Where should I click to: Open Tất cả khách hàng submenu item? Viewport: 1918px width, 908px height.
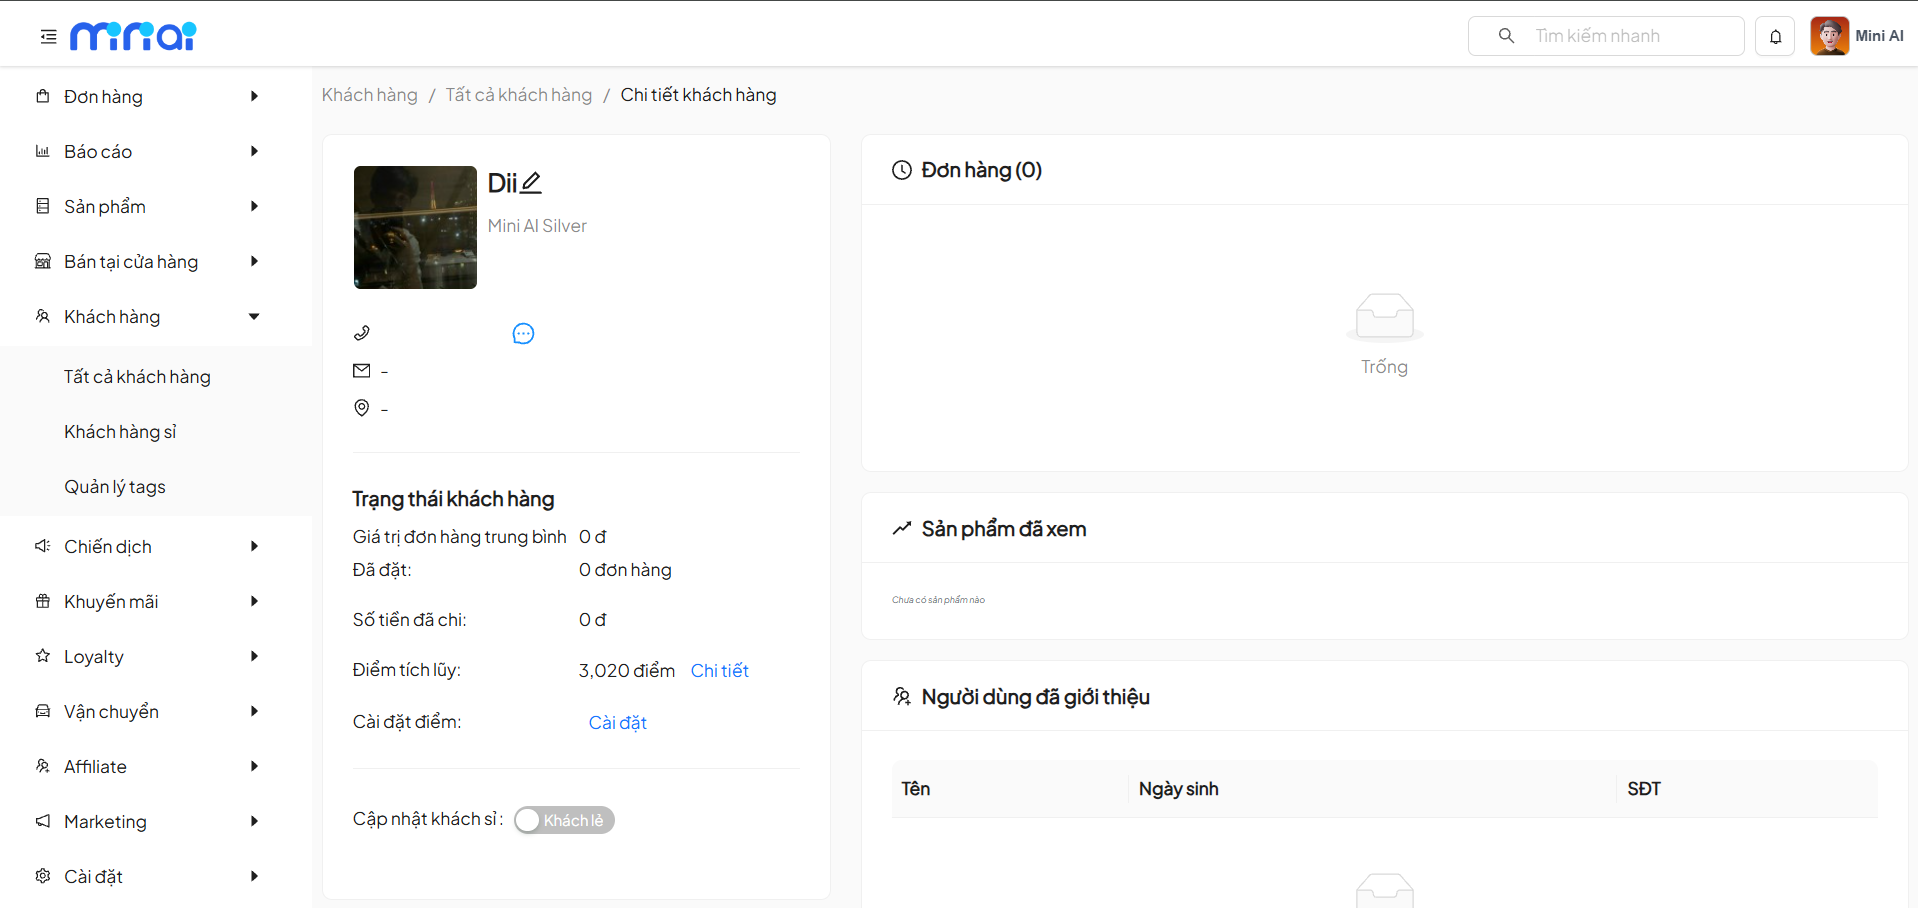(137, 377)
